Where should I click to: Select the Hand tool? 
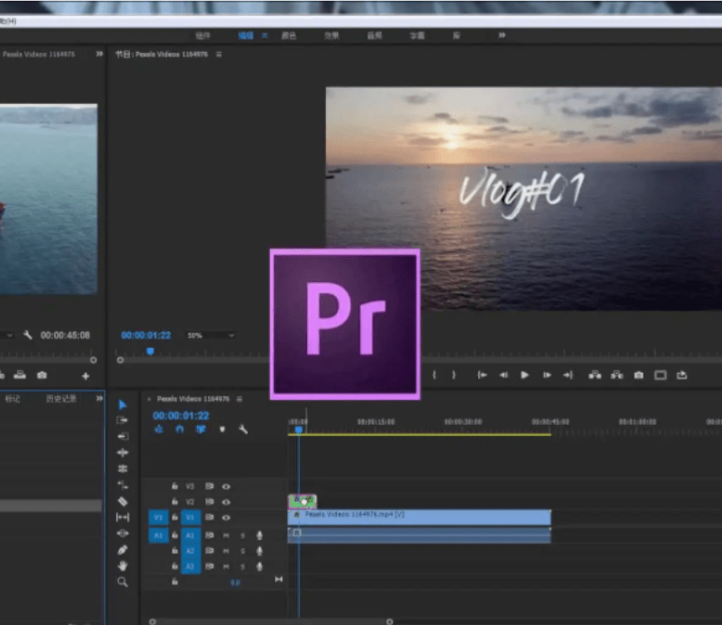click(122, 566)
